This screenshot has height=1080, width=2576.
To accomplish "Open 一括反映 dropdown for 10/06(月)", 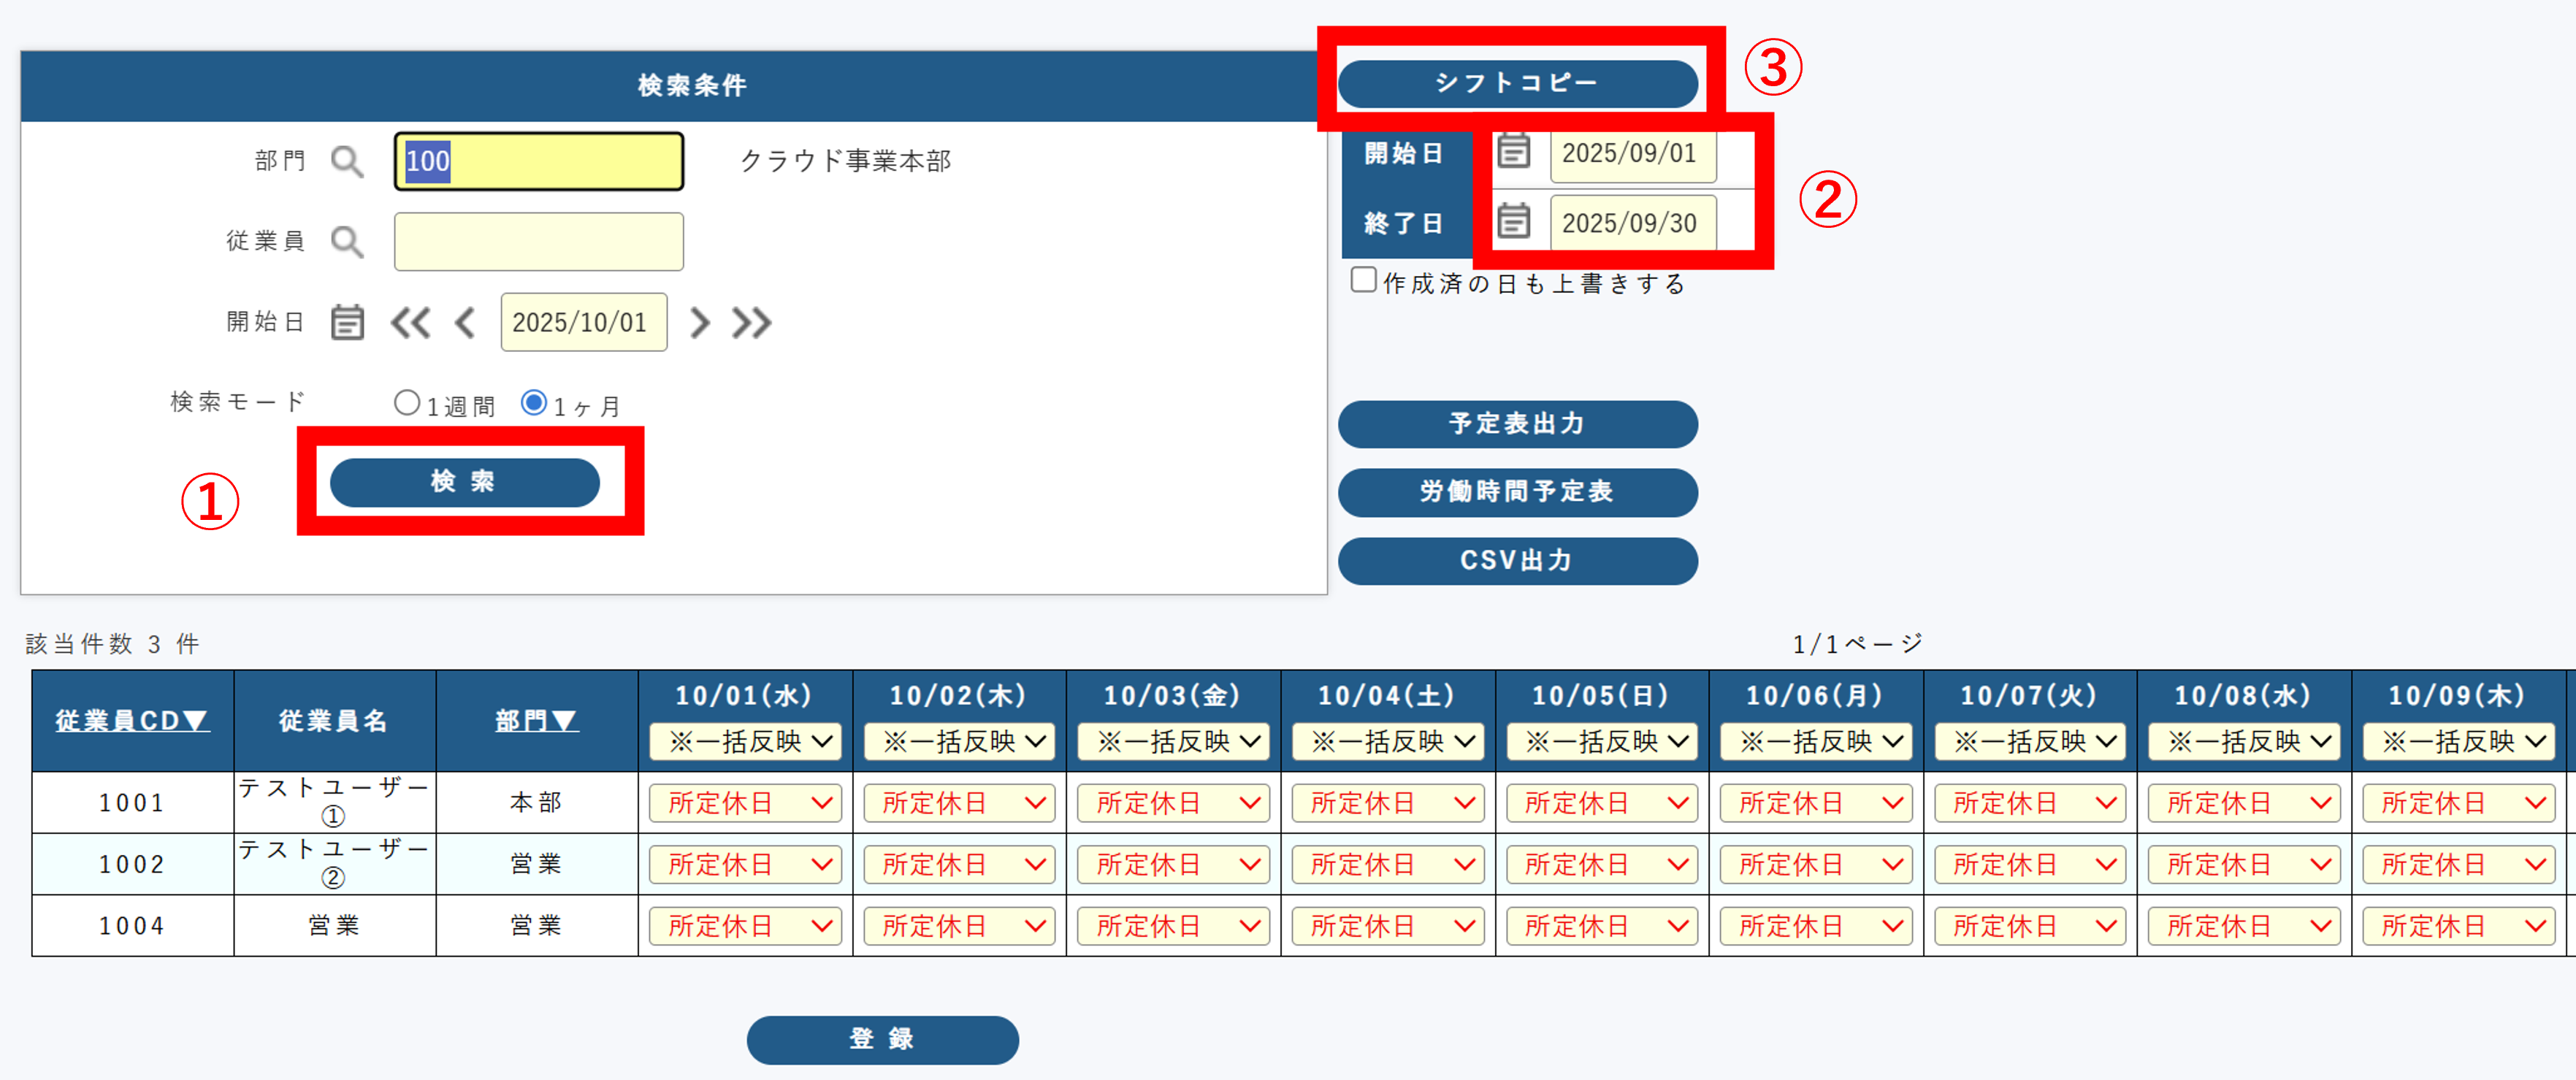I will coord(1816,742).
